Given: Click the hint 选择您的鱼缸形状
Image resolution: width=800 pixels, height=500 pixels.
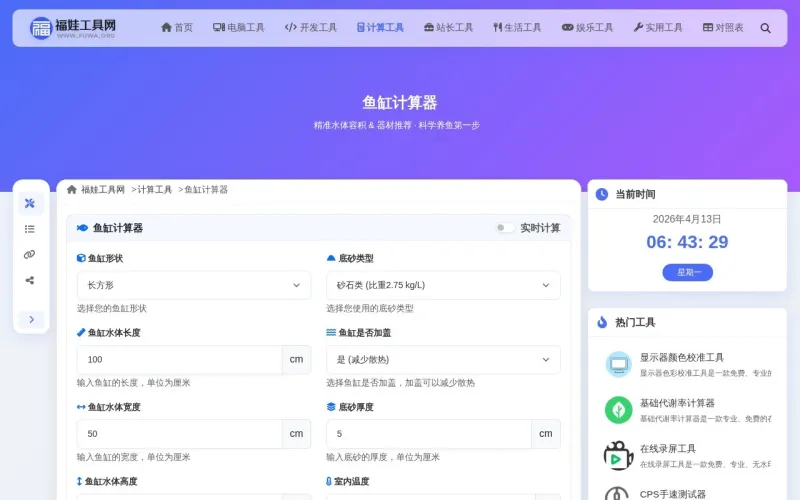Looking at the screenshot, I should (x=112, y=308).
